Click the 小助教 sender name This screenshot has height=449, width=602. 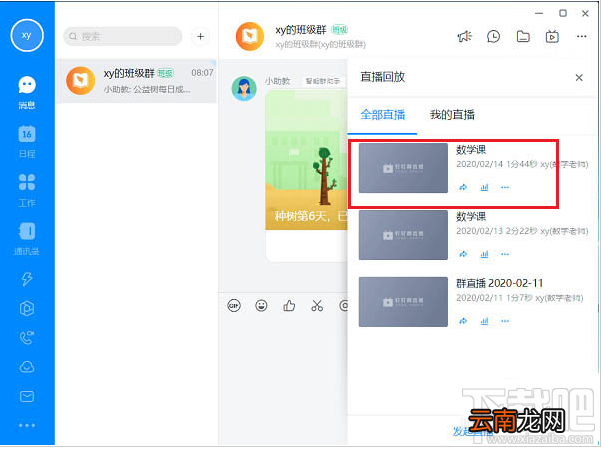pyautogui.click(x=277, y=81)
